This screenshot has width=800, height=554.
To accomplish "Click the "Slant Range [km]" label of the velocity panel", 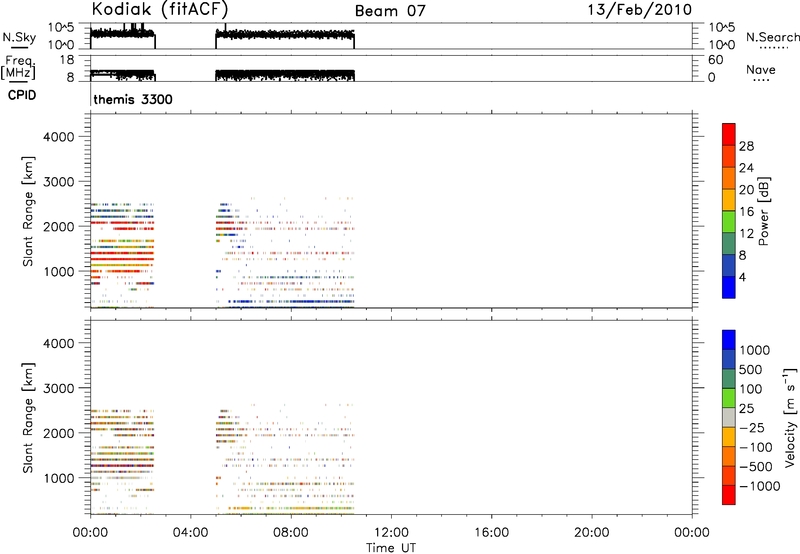I will click(x=28, y=418).
